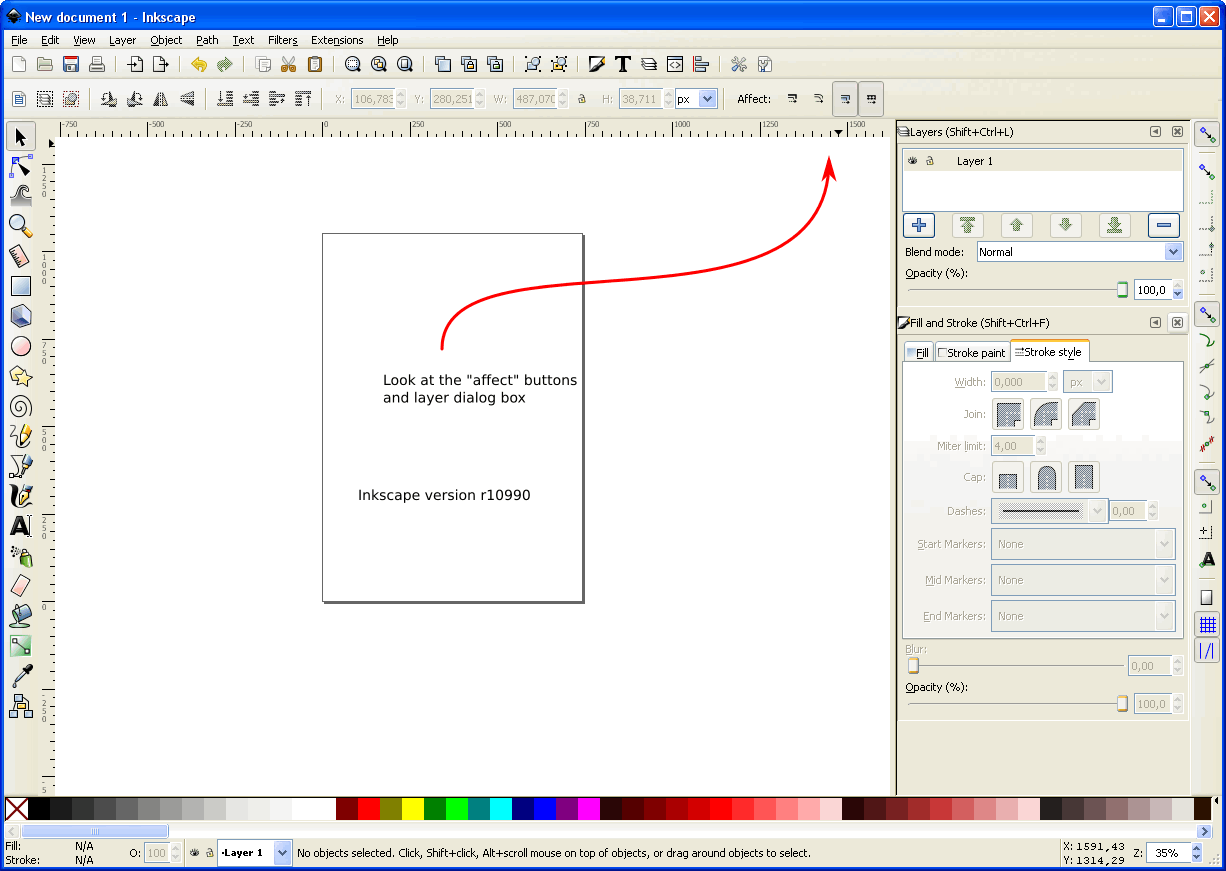
Task: Delete the current layer with the minus button
Action: pos(1163,225)
